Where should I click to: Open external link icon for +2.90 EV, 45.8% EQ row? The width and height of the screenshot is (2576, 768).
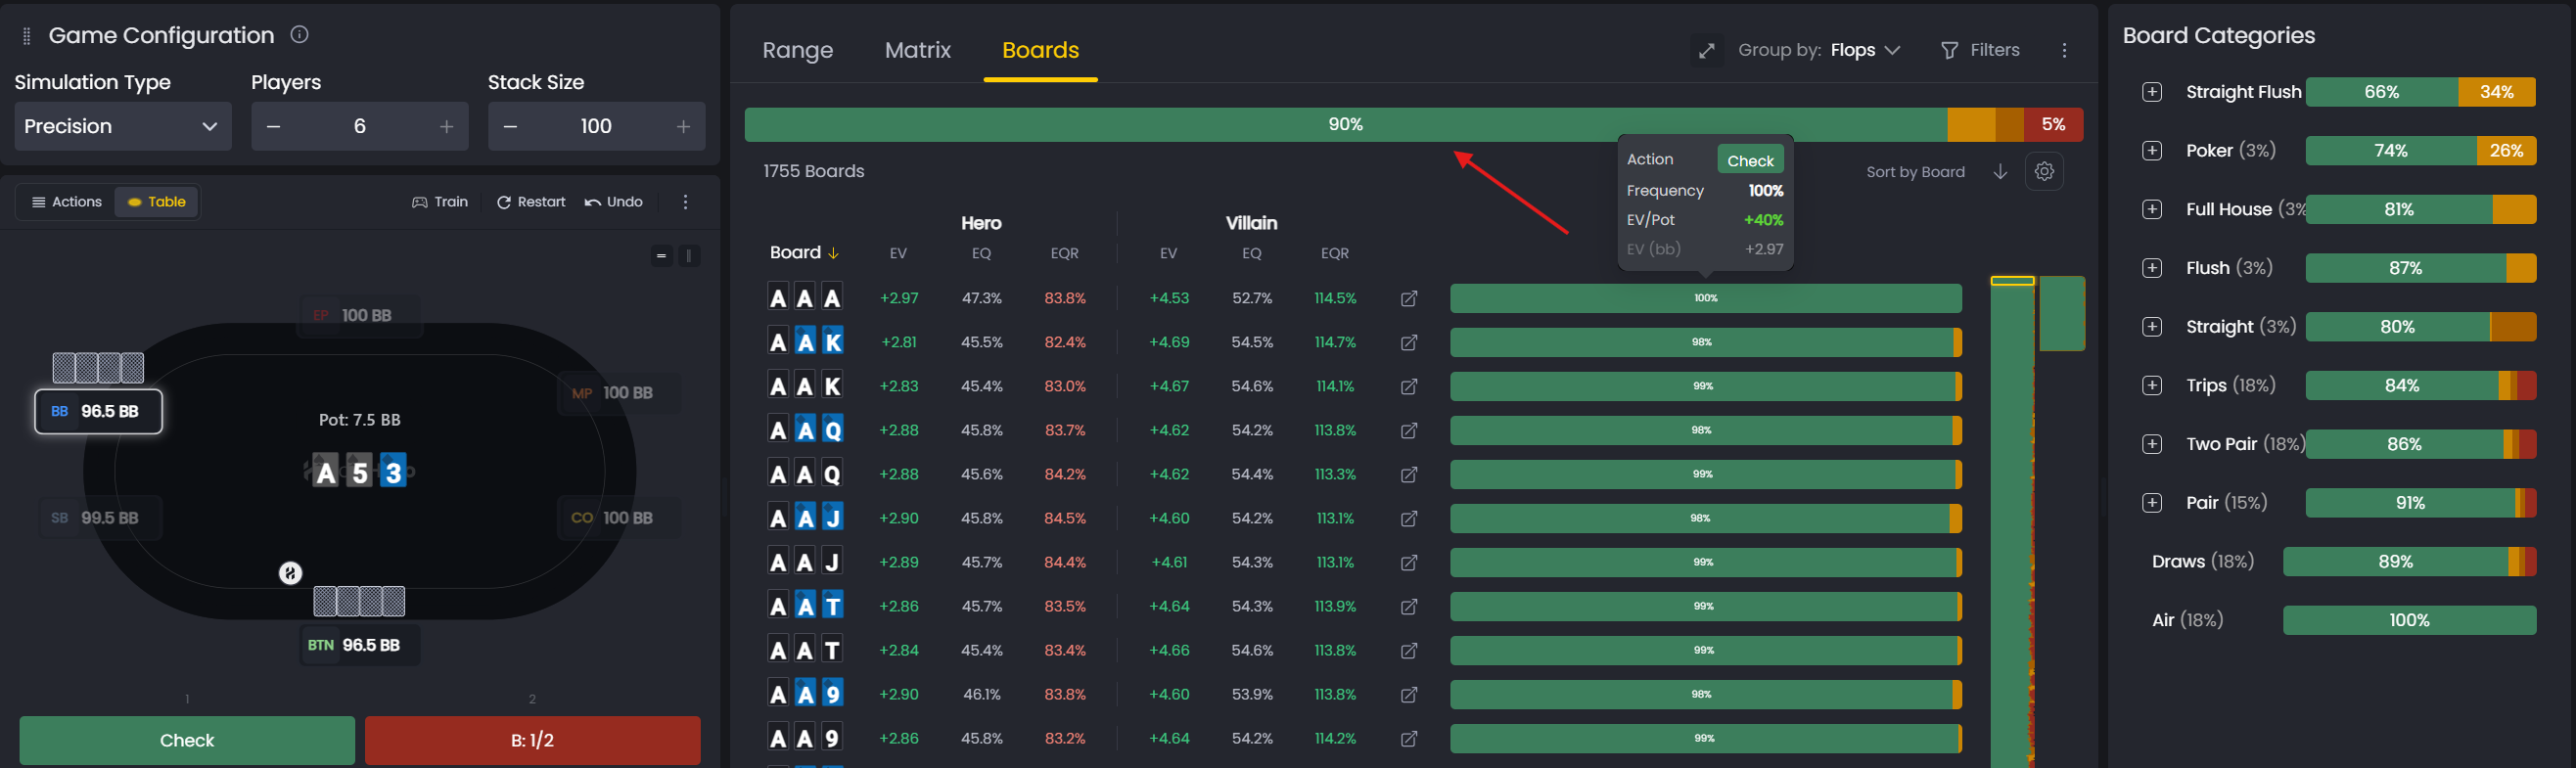click(x=1409, y=518)
